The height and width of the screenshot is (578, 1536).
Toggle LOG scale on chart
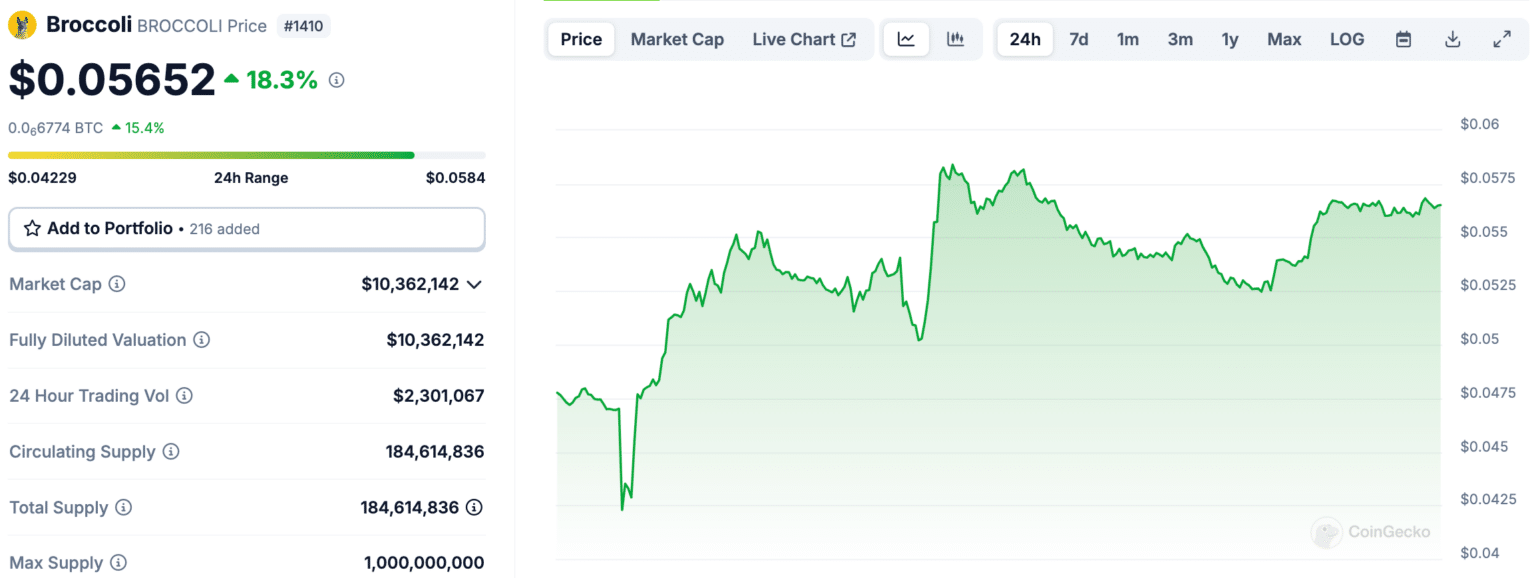1347,39
